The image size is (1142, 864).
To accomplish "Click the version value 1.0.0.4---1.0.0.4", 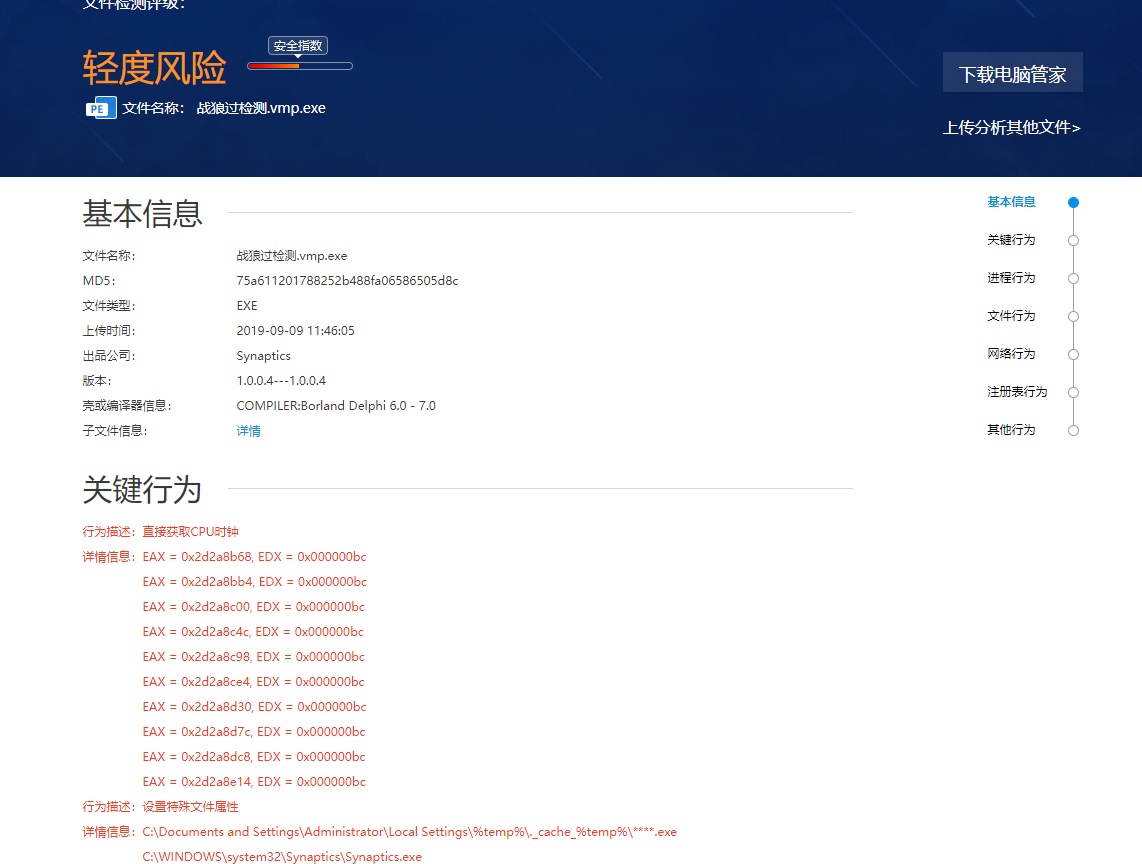I will [280, 380].
